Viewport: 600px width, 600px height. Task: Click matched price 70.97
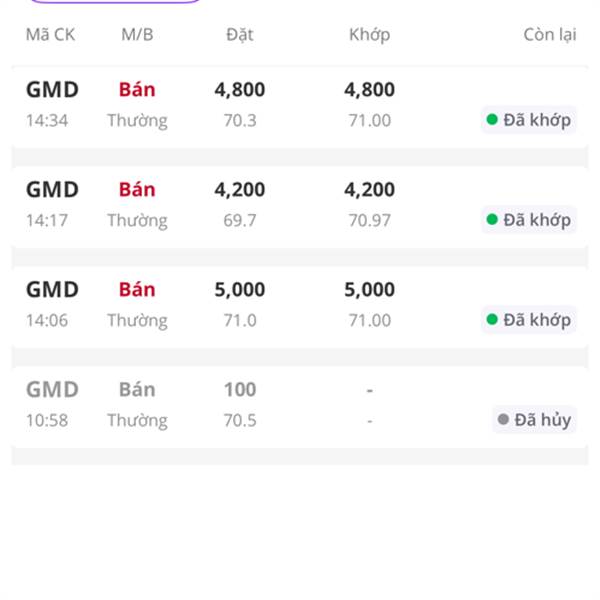tap(369, 220)
